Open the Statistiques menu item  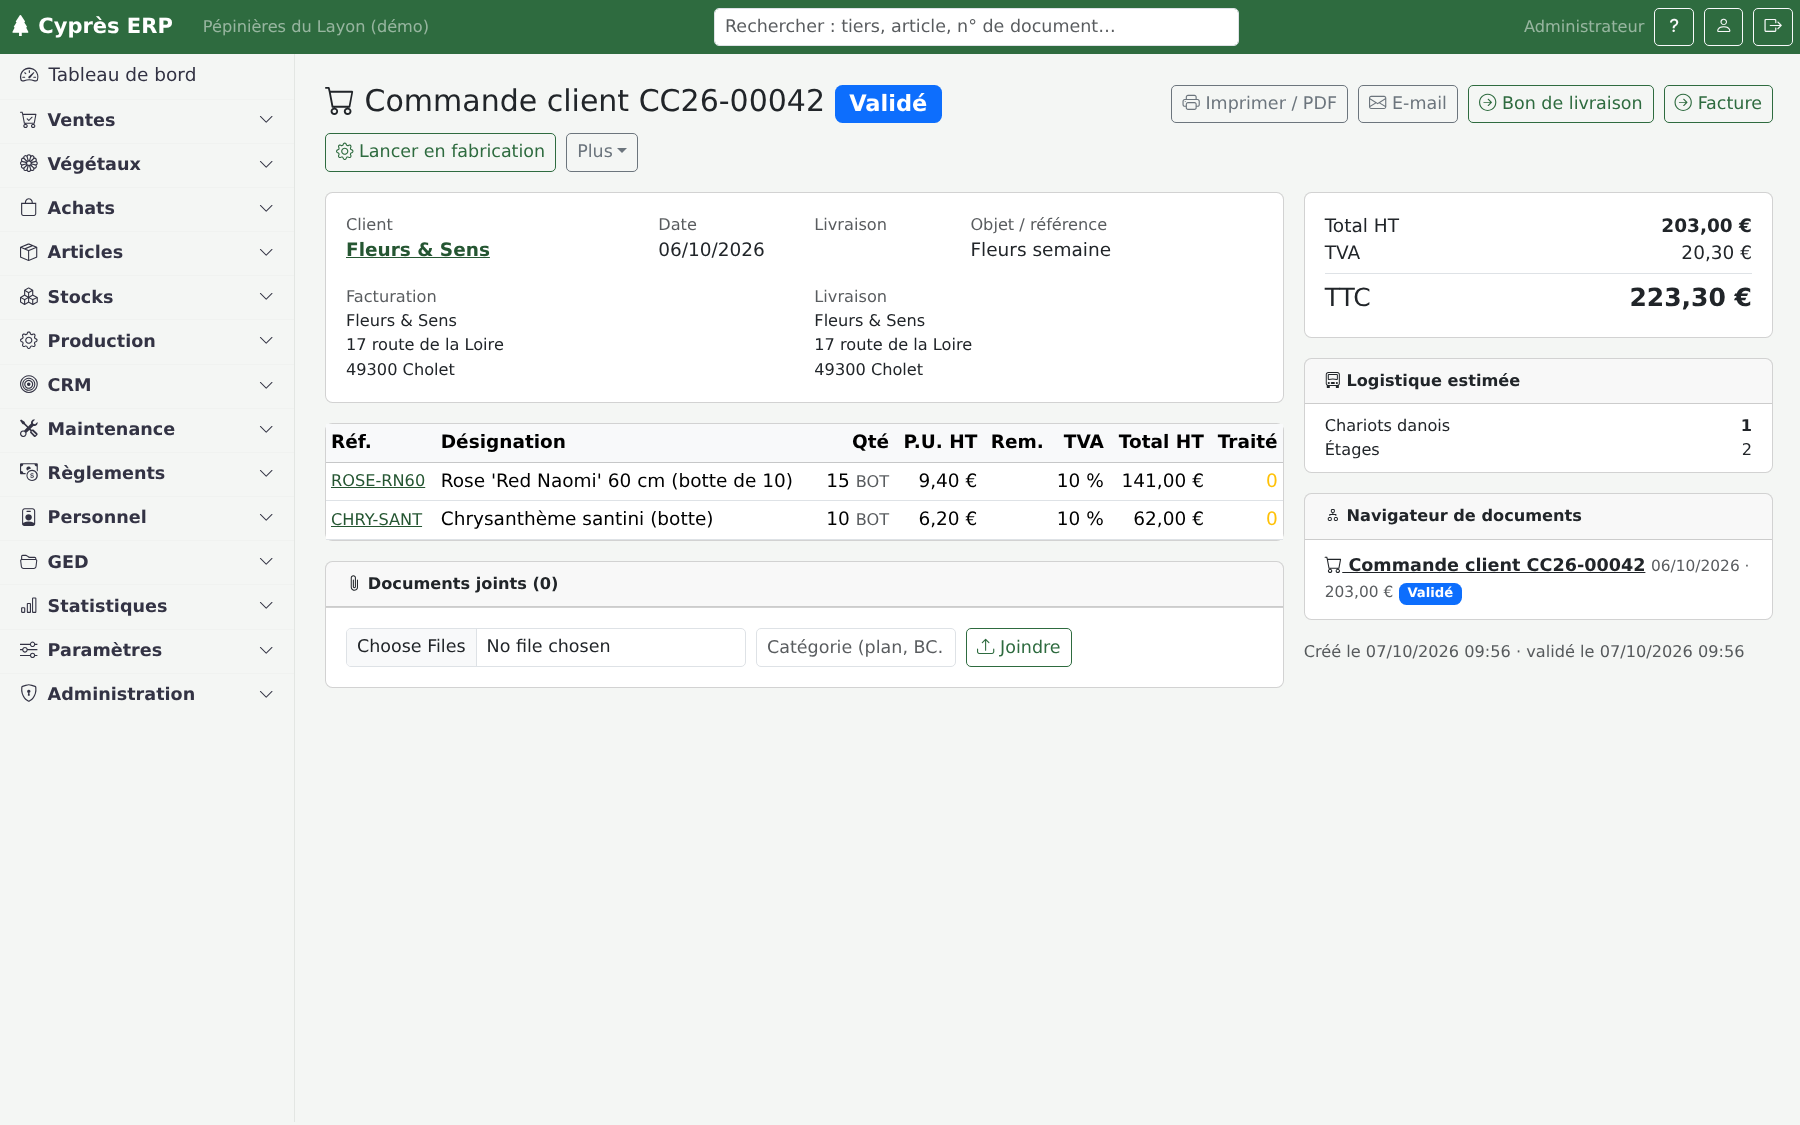click(x=147, y=606)
